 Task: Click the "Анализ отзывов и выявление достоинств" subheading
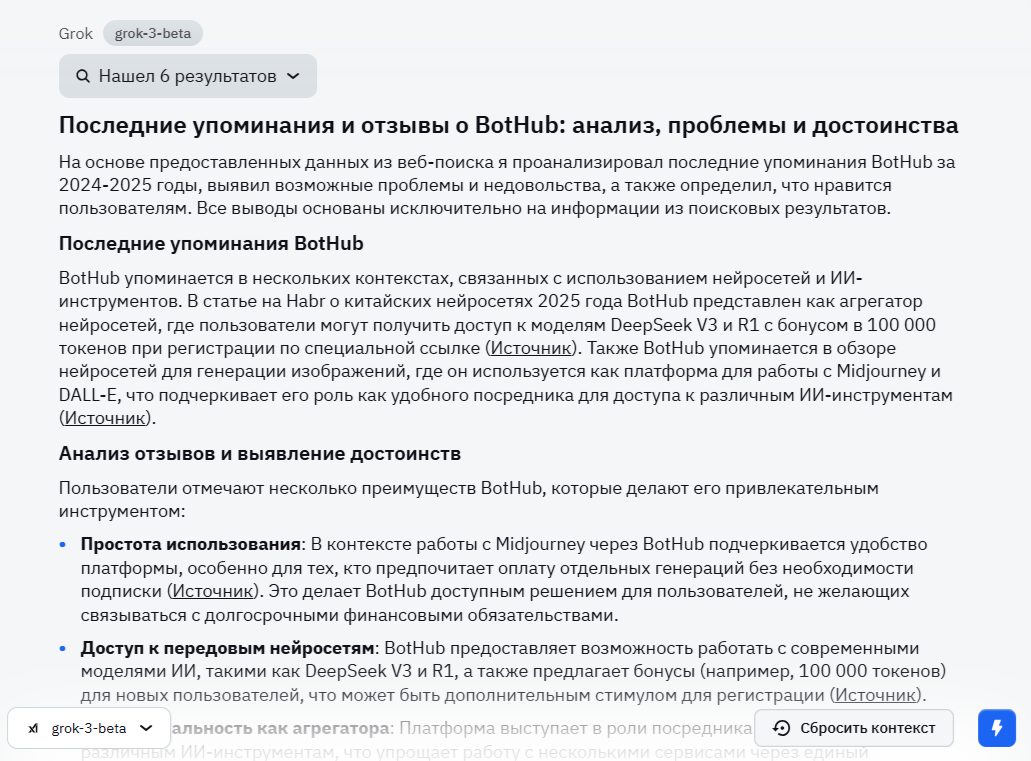pos(260,453)
